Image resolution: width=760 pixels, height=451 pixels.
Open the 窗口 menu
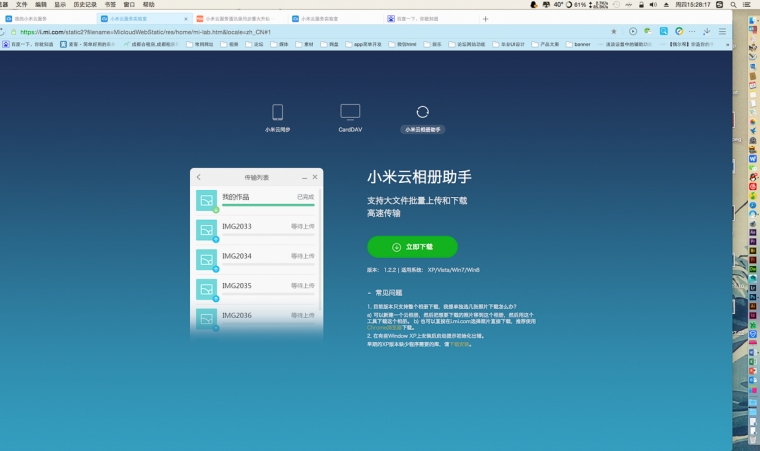[129, 4]
